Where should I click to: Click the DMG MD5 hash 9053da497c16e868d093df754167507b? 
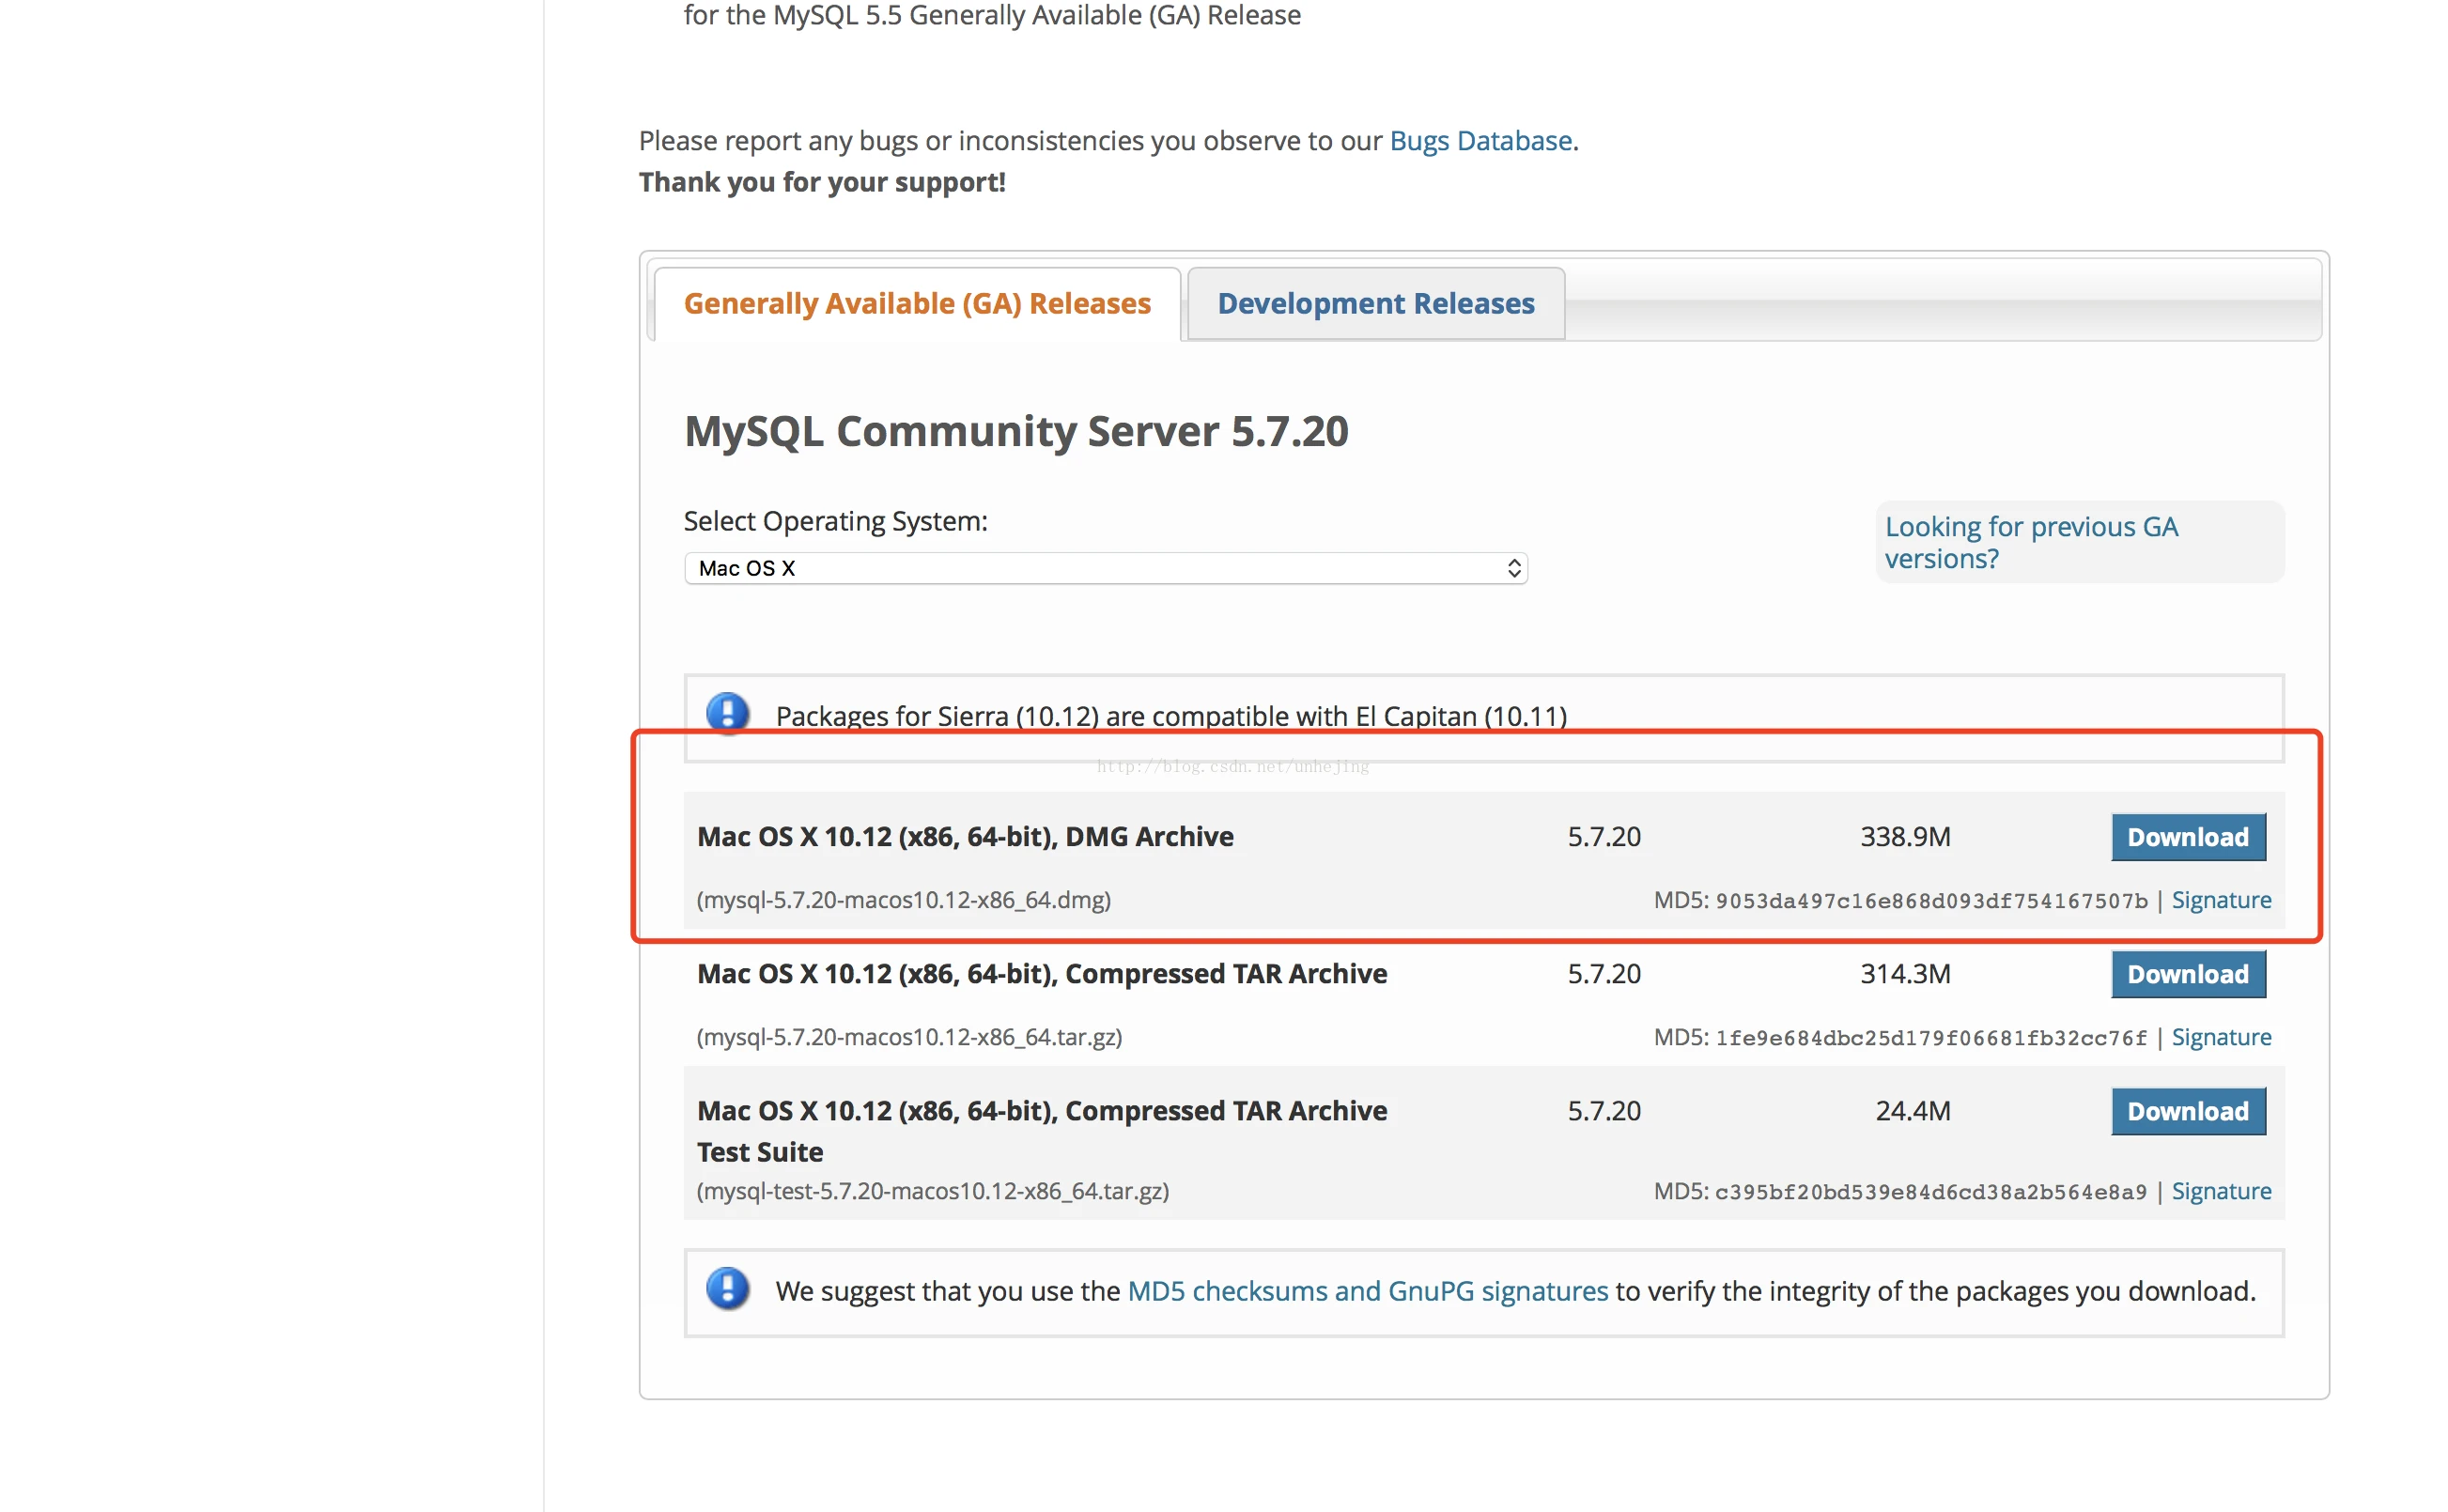[x=1931, y=901]
